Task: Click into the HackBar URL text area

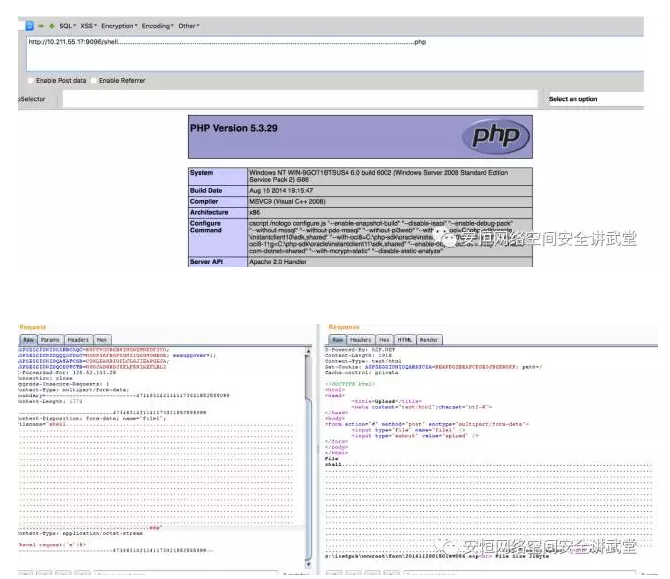Action: pos(335,53)
